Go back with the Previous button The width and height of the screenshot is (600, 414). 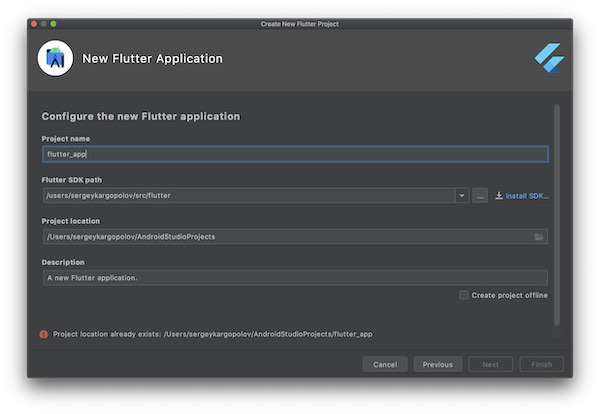pos(438,364)
